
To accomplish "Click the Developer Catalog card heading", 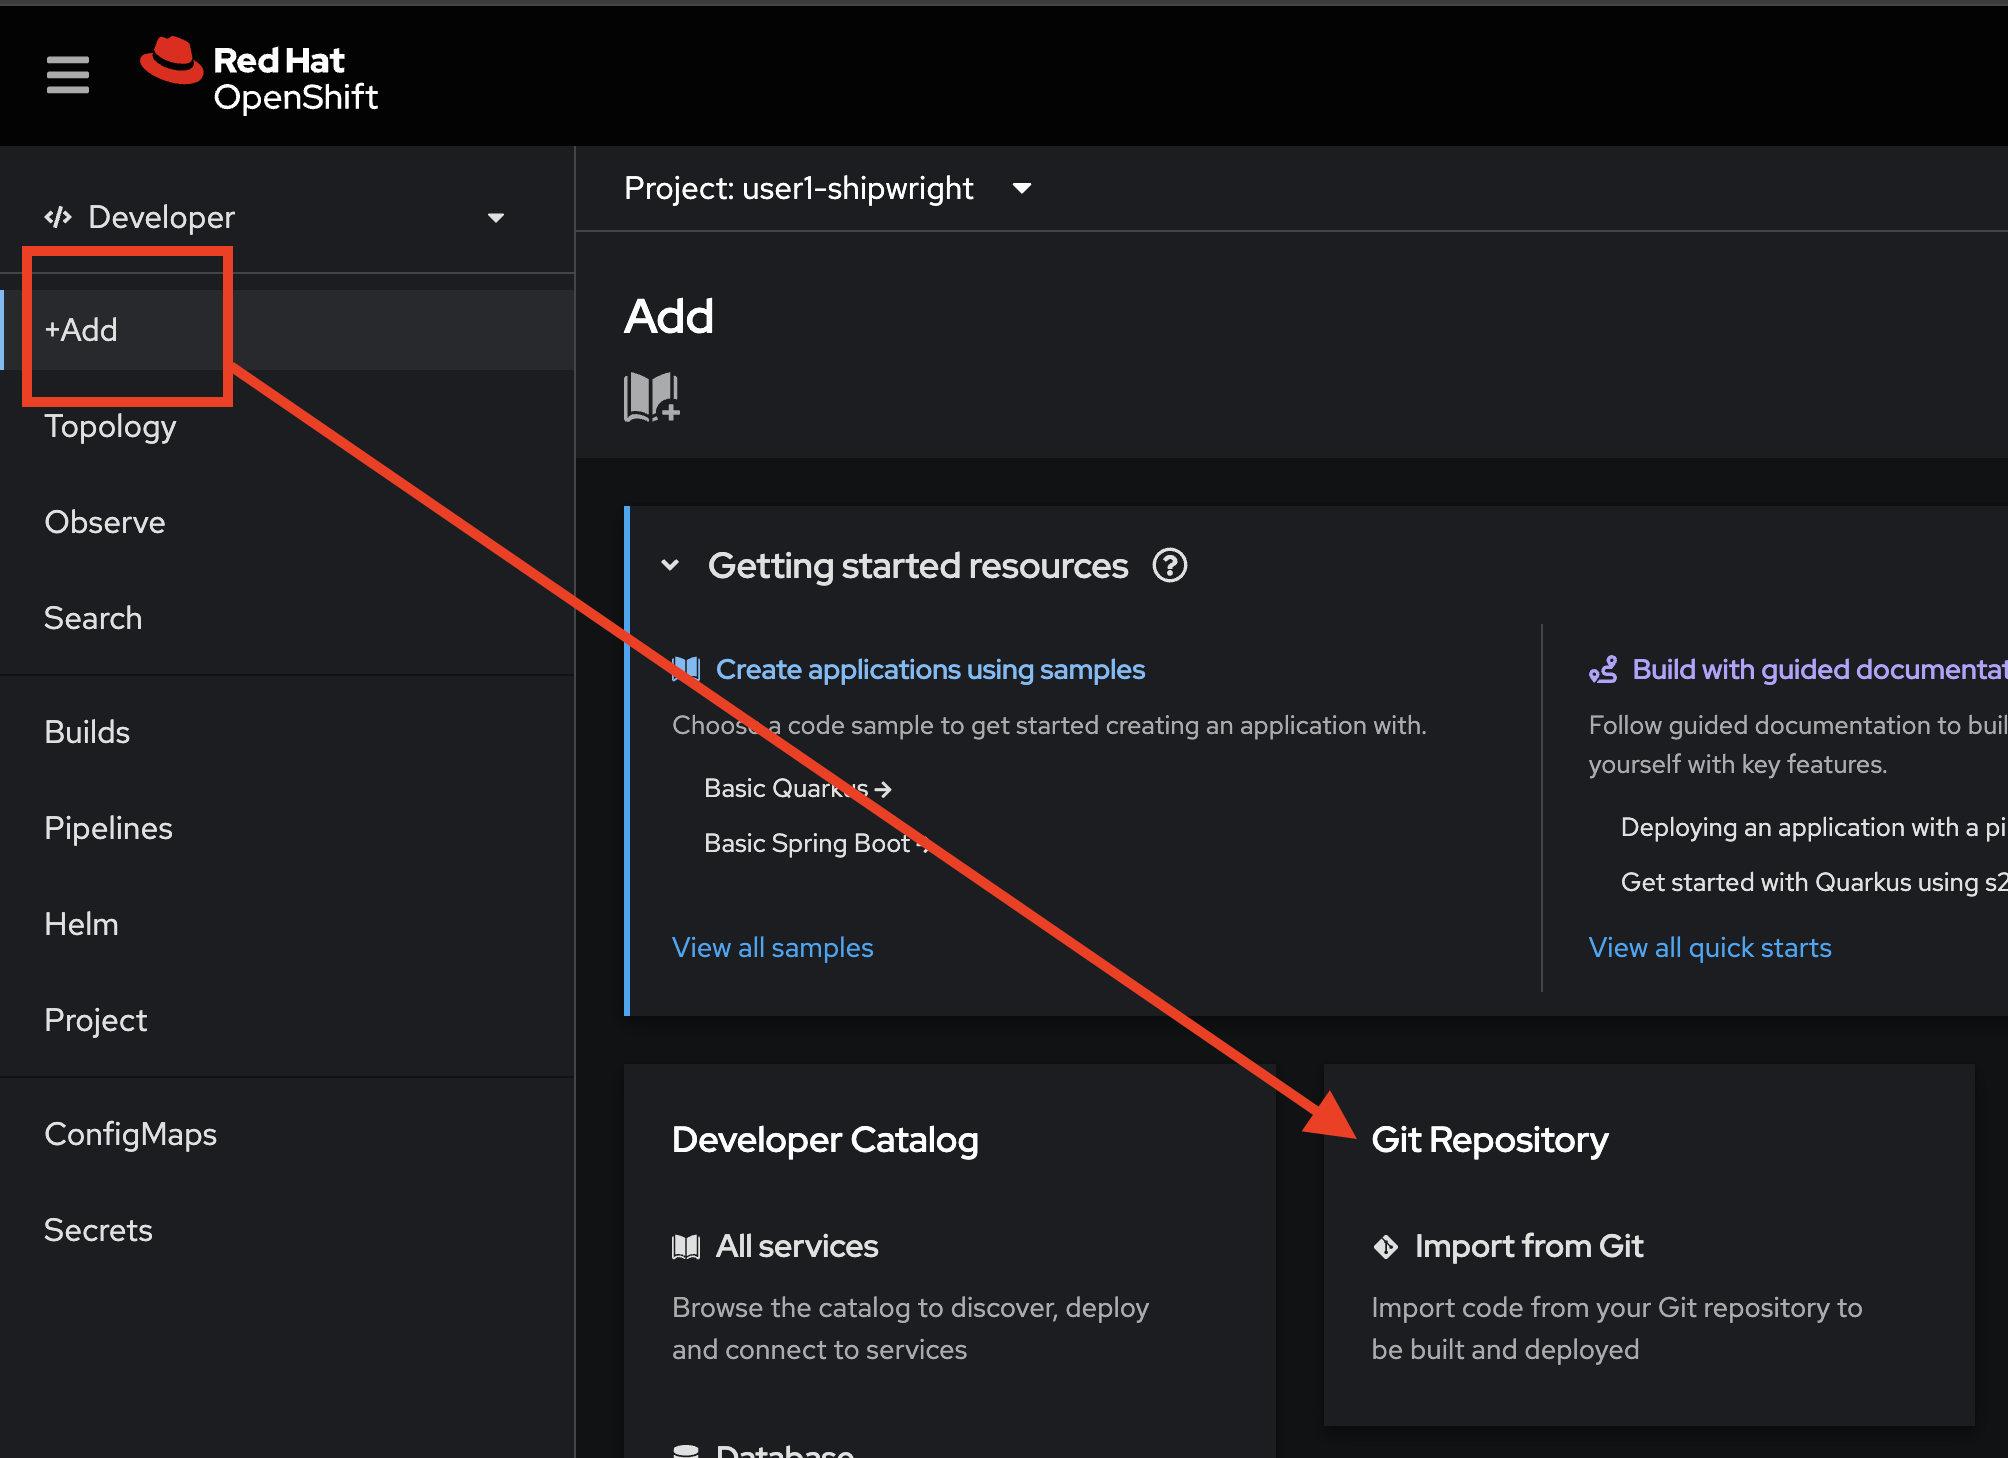I will pos(825,1139).
